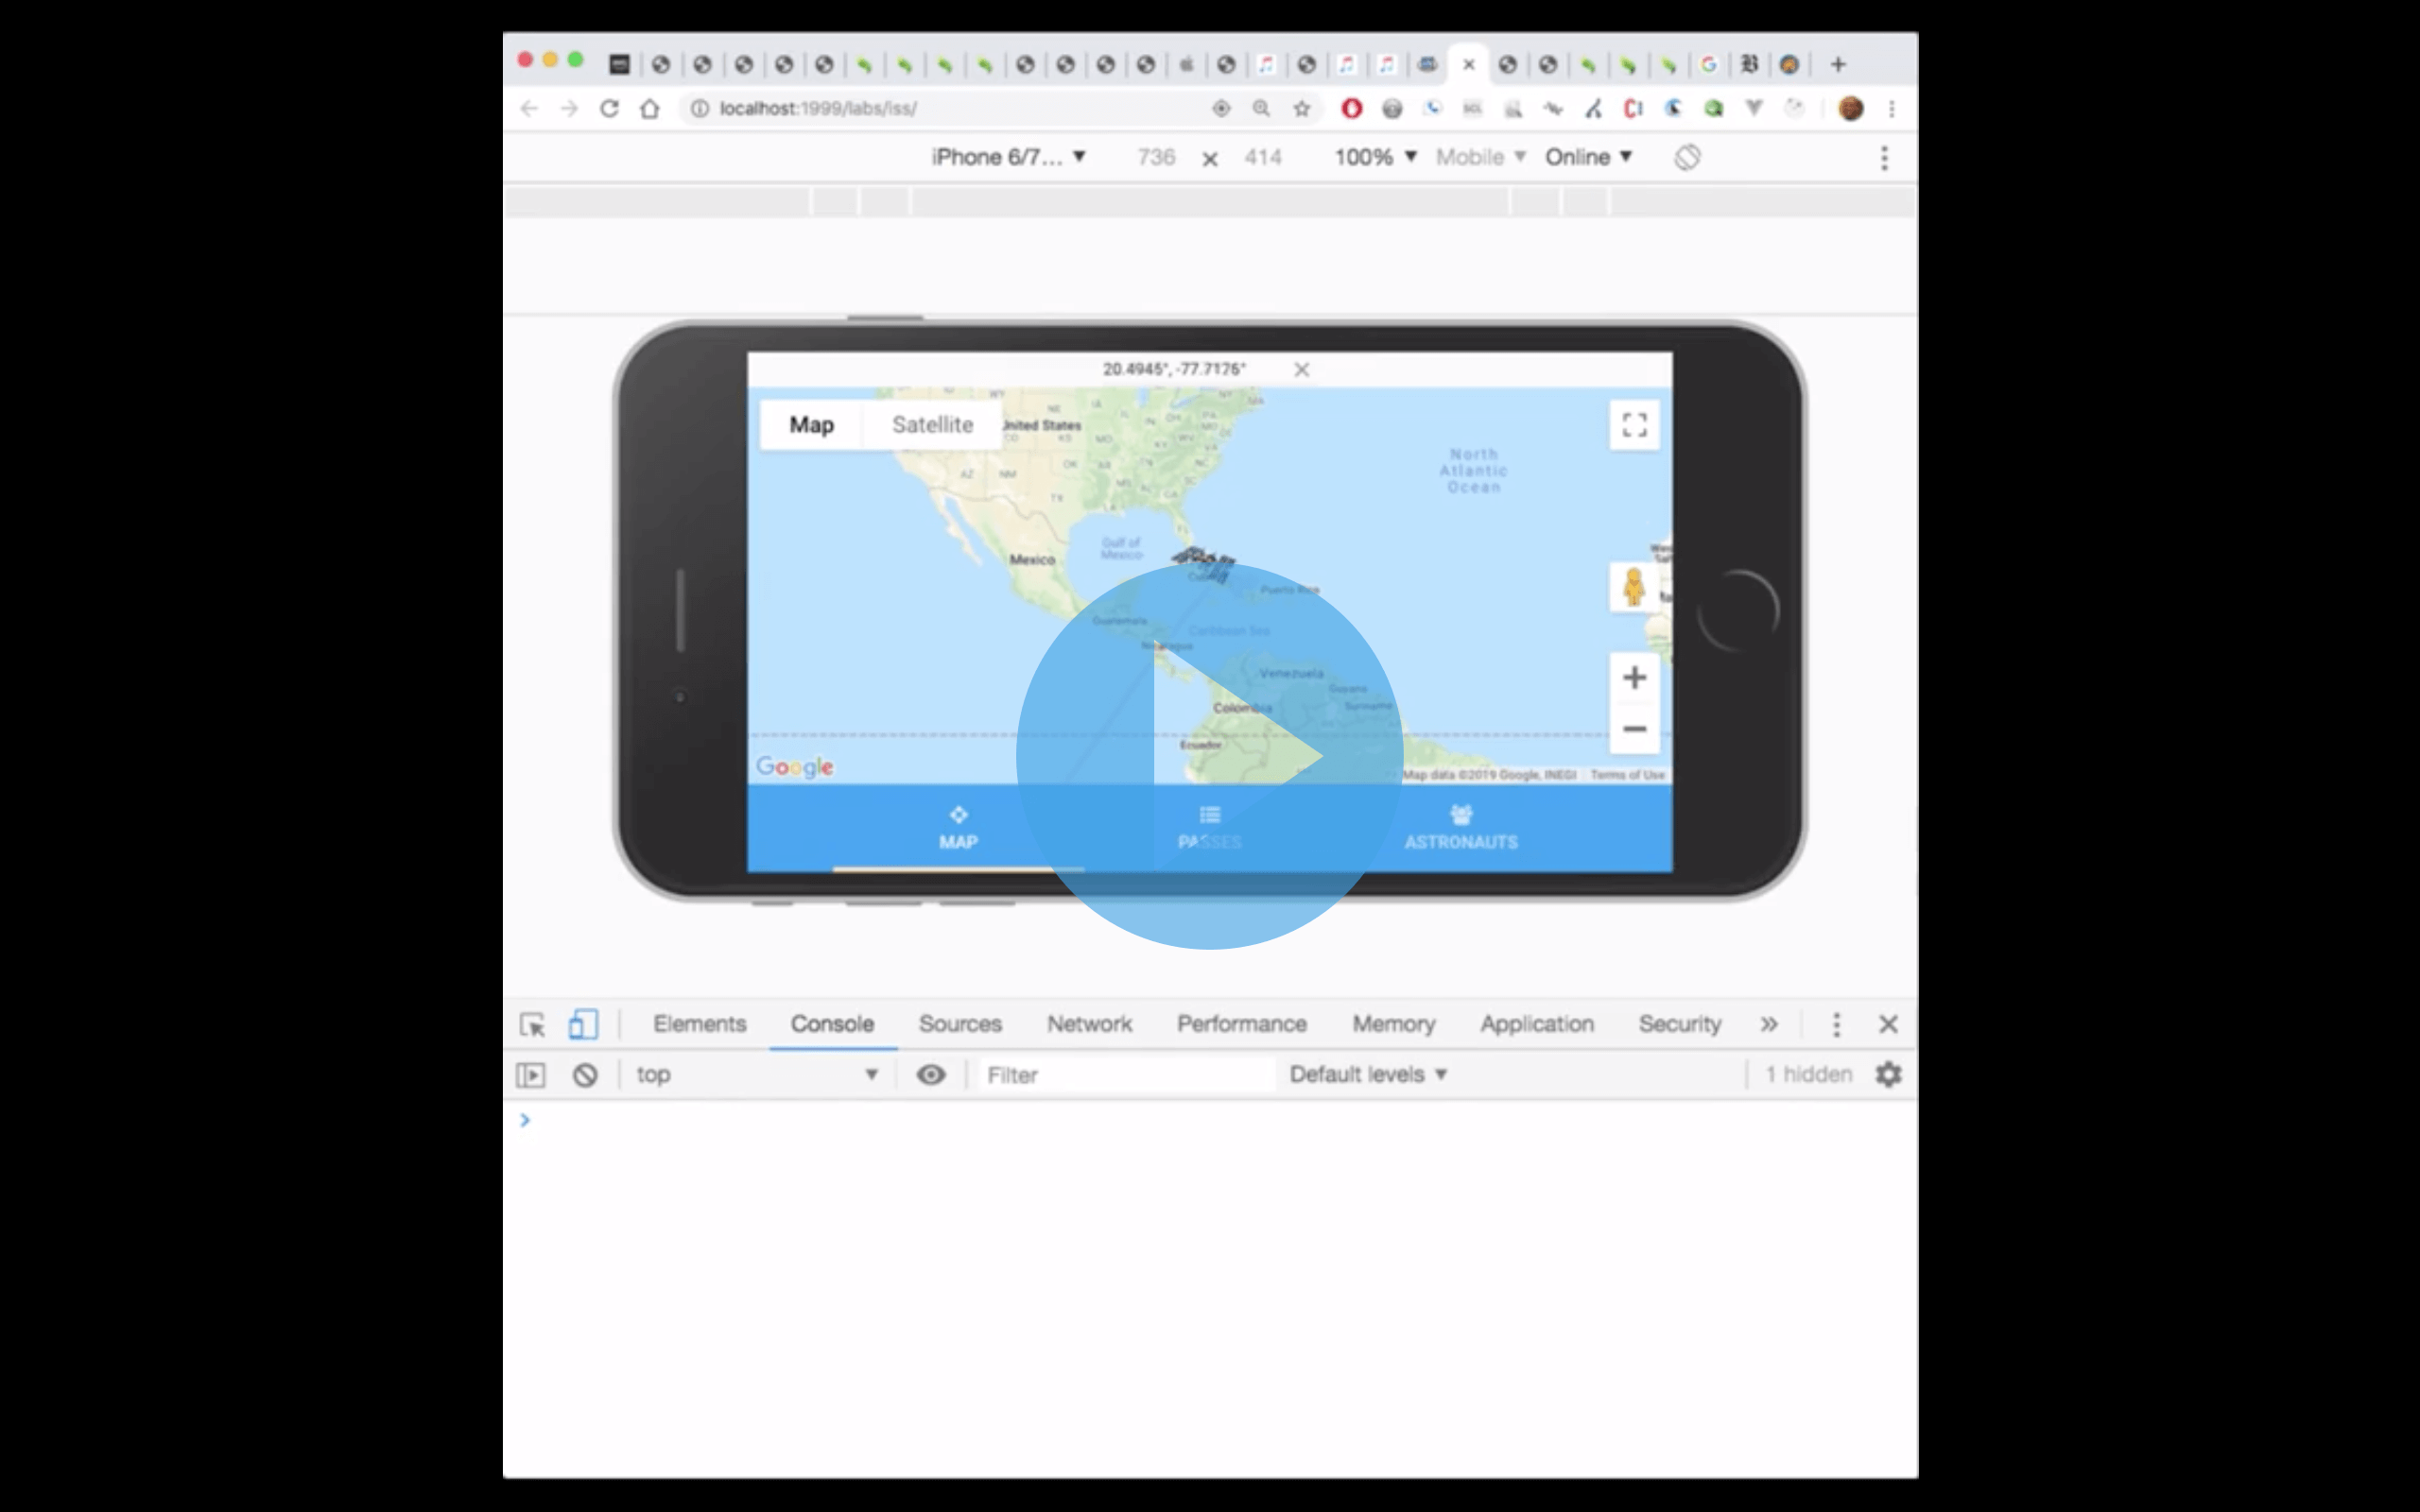
Task: Show the console sidebar
Action: pos(531,1075)
